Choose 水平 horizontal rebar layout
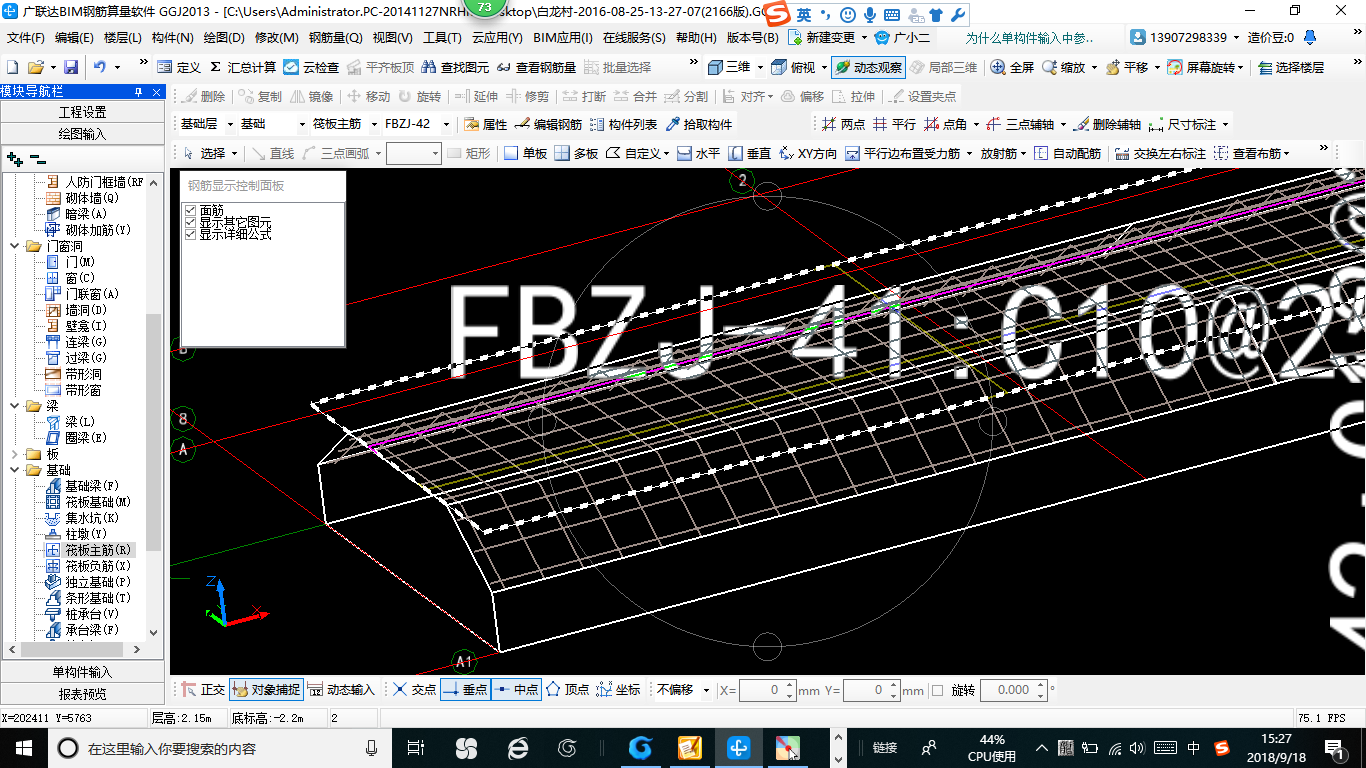This screenshot has height=768, width=1366. coord(698,153)
